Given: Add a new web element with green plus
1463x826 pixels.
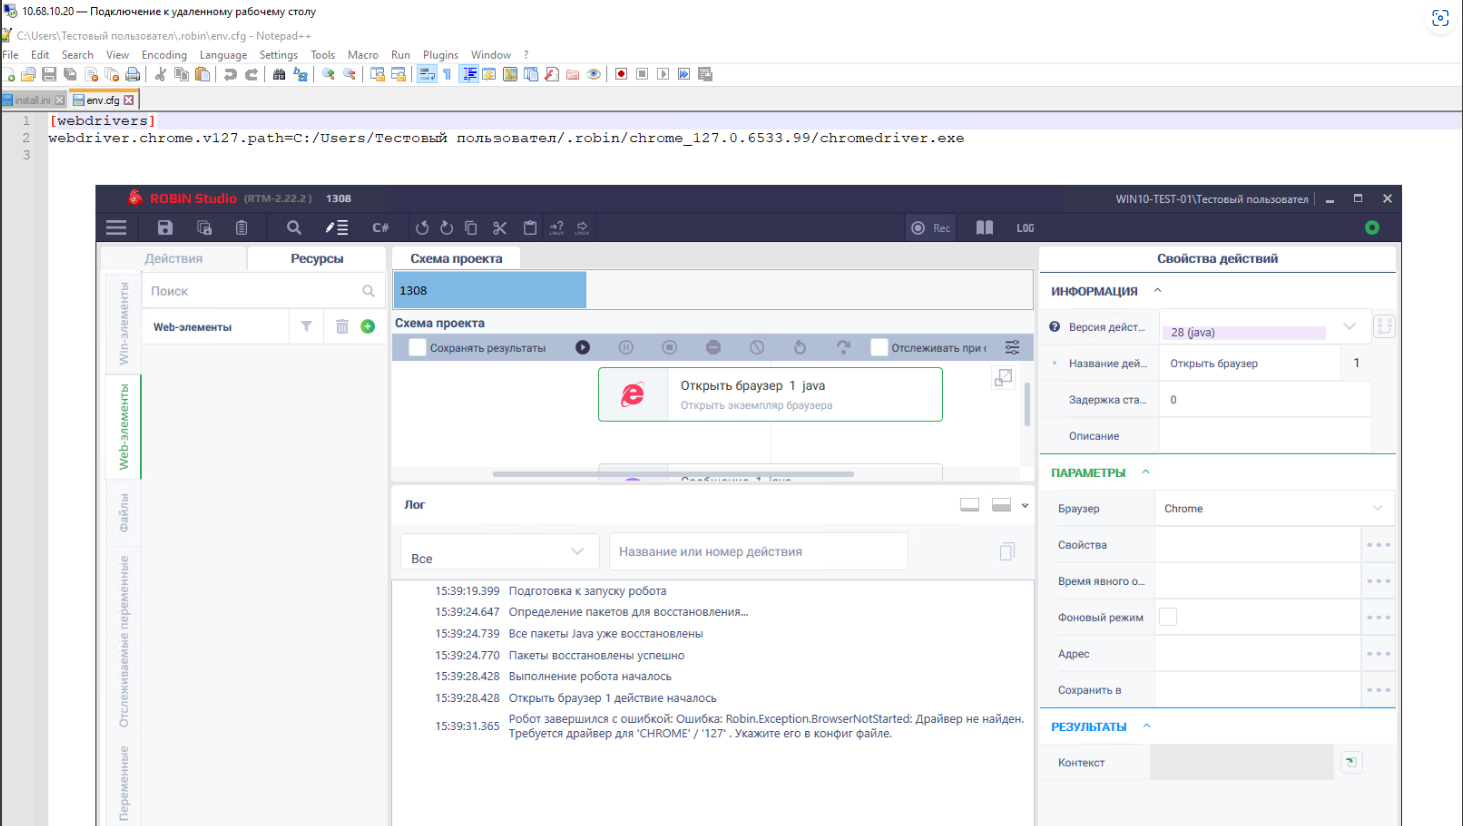Looking at the screenshot, I should [368, 327].
